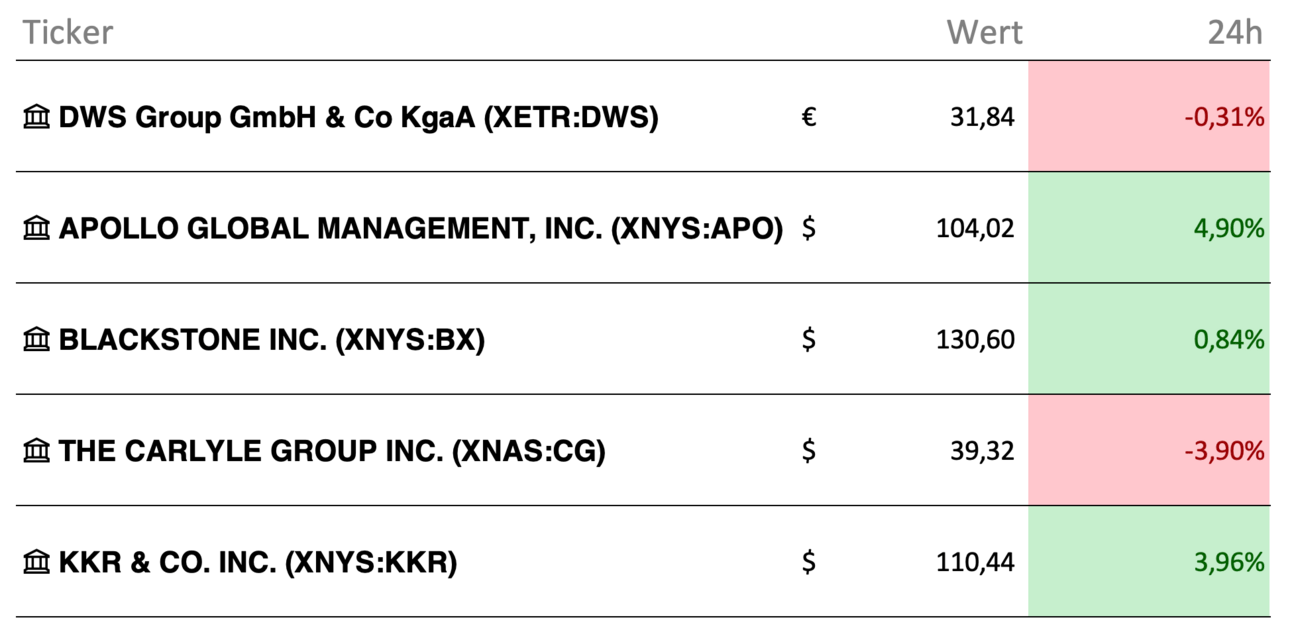1292x640 pixels.
Task: Click the bank icon beside DWS Group
Action: click(36, 118)
